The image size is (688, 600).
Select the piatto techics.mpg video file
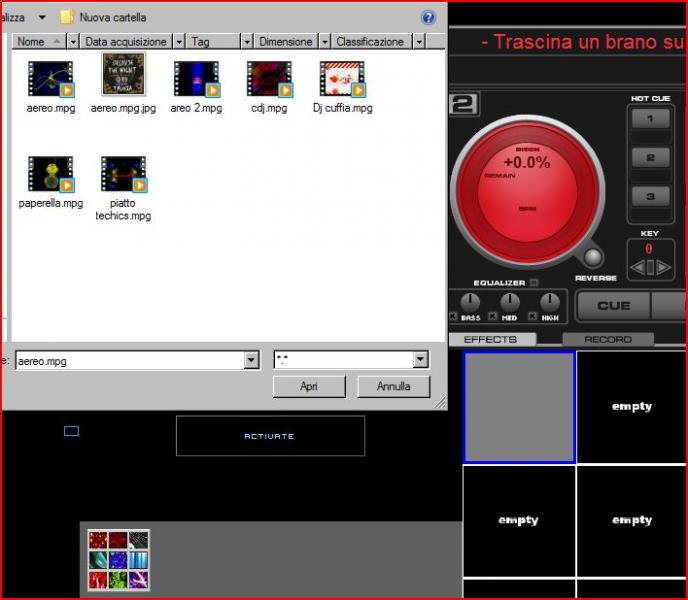pos(123,174)
